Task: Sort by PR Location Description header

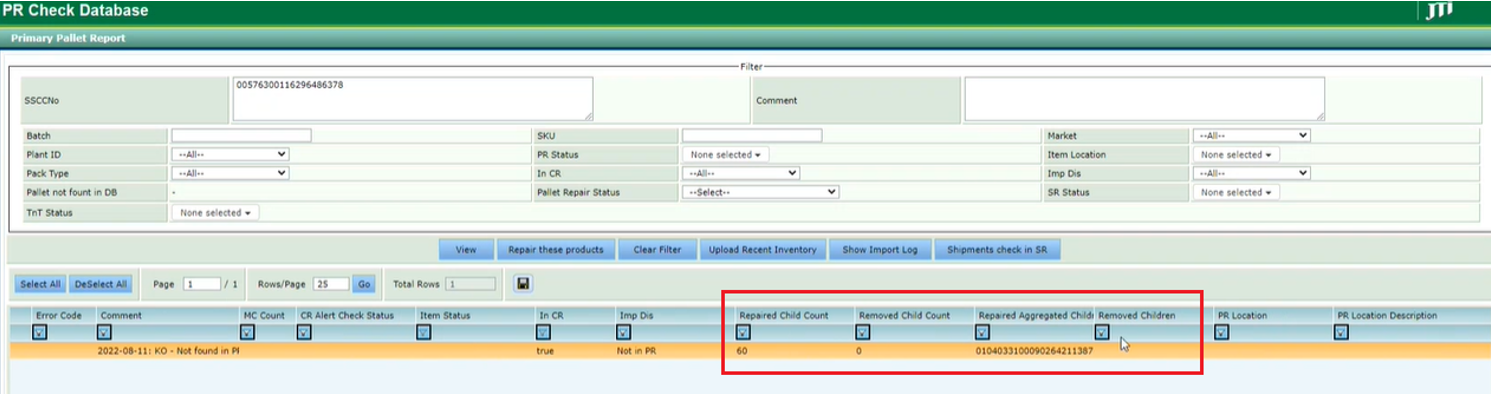Action: tap(1386, 315)
